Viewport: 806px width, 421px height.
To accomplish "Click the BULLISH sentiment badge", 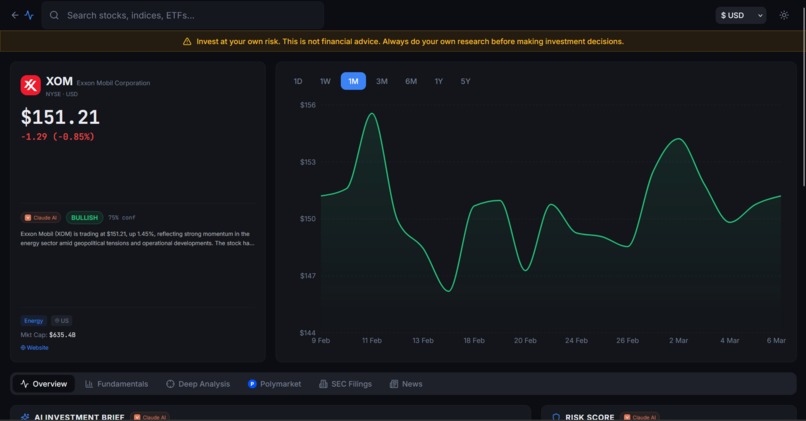I will click(x=84, y=217).
